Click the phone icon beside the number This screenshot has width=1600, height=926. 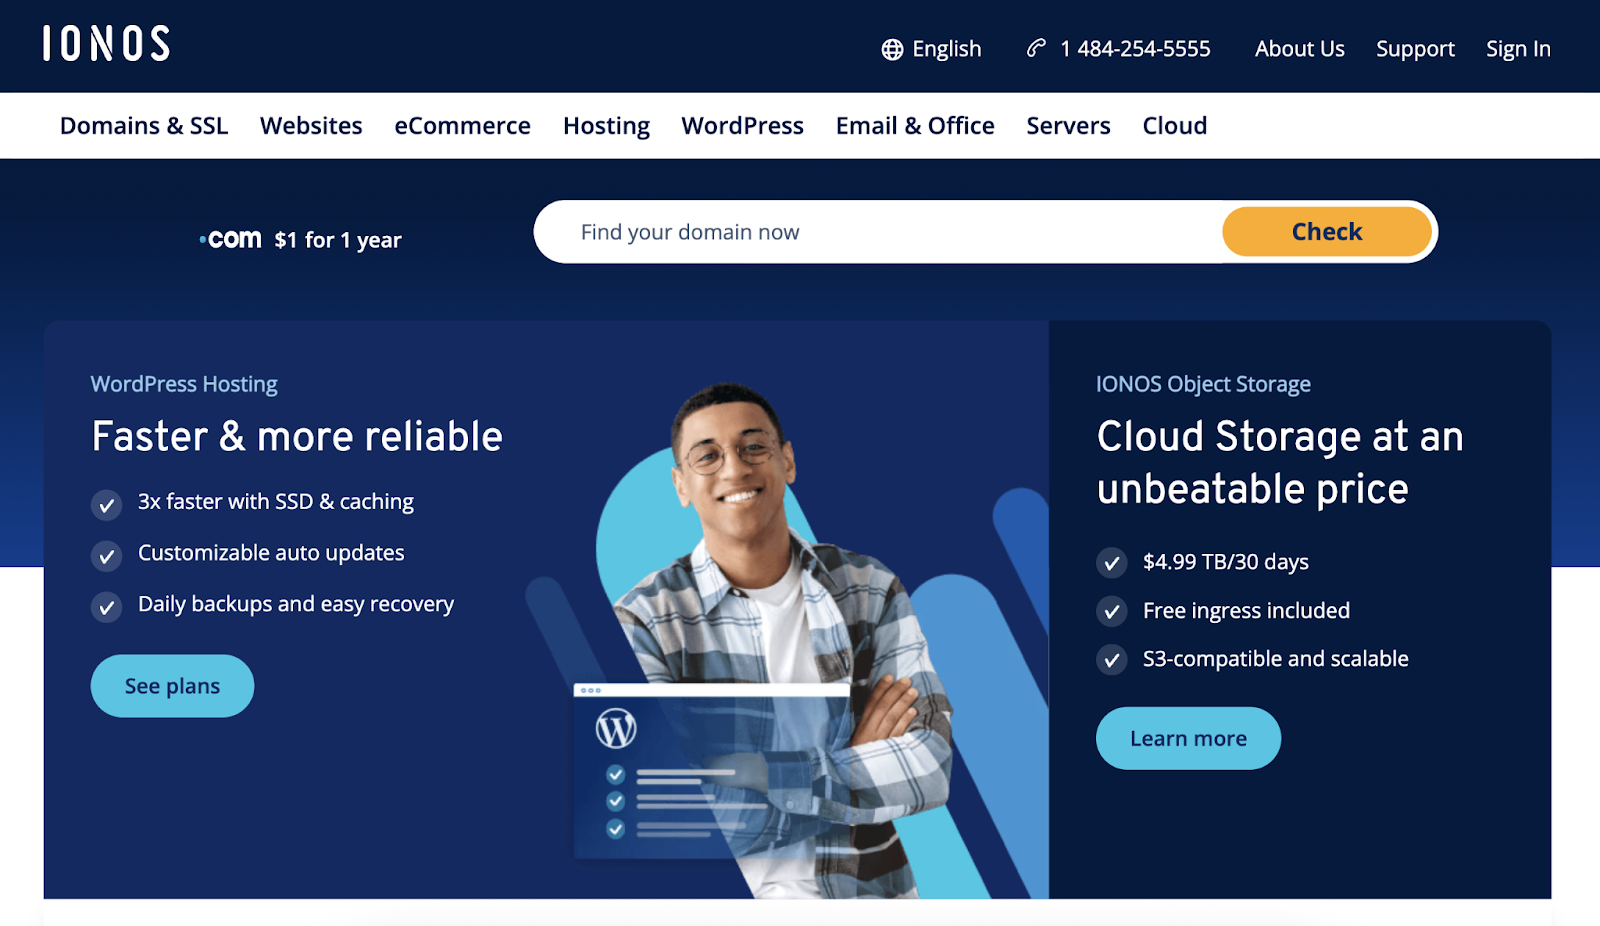point(1034,48)
